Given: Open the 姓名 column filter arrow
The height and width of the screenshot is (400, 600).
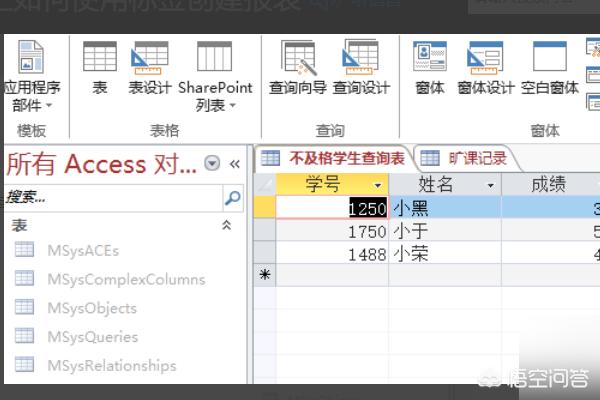Looking at the screenshot, I should coord(490,185).
